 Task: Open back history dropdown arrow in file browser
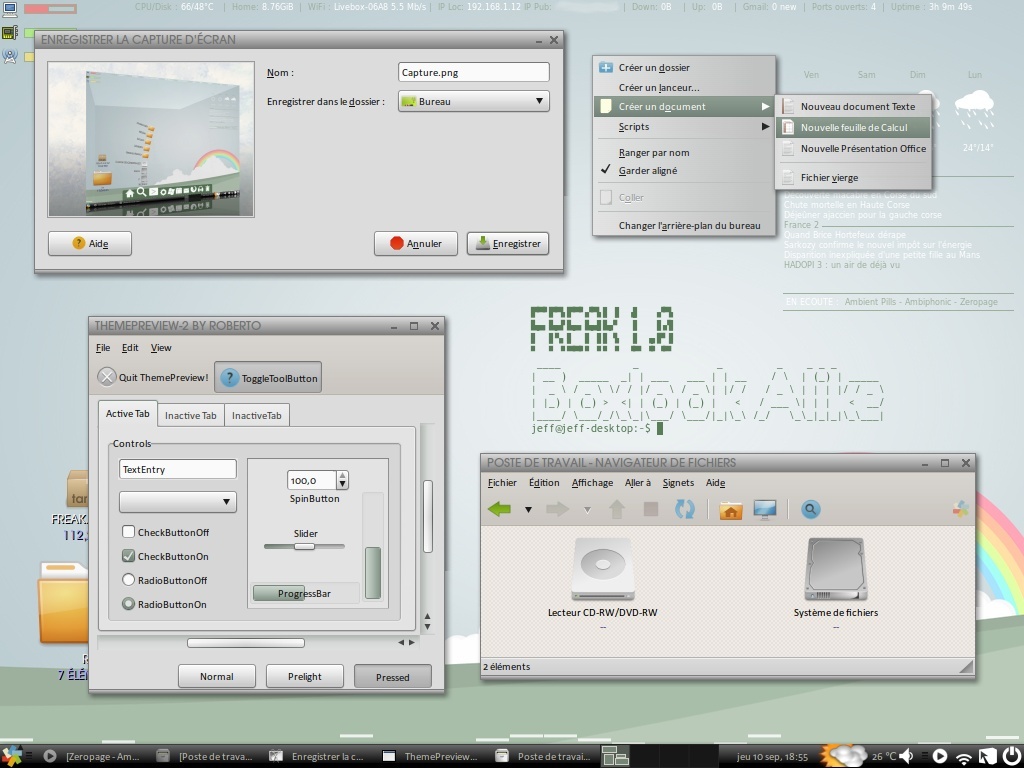point(528,510)
